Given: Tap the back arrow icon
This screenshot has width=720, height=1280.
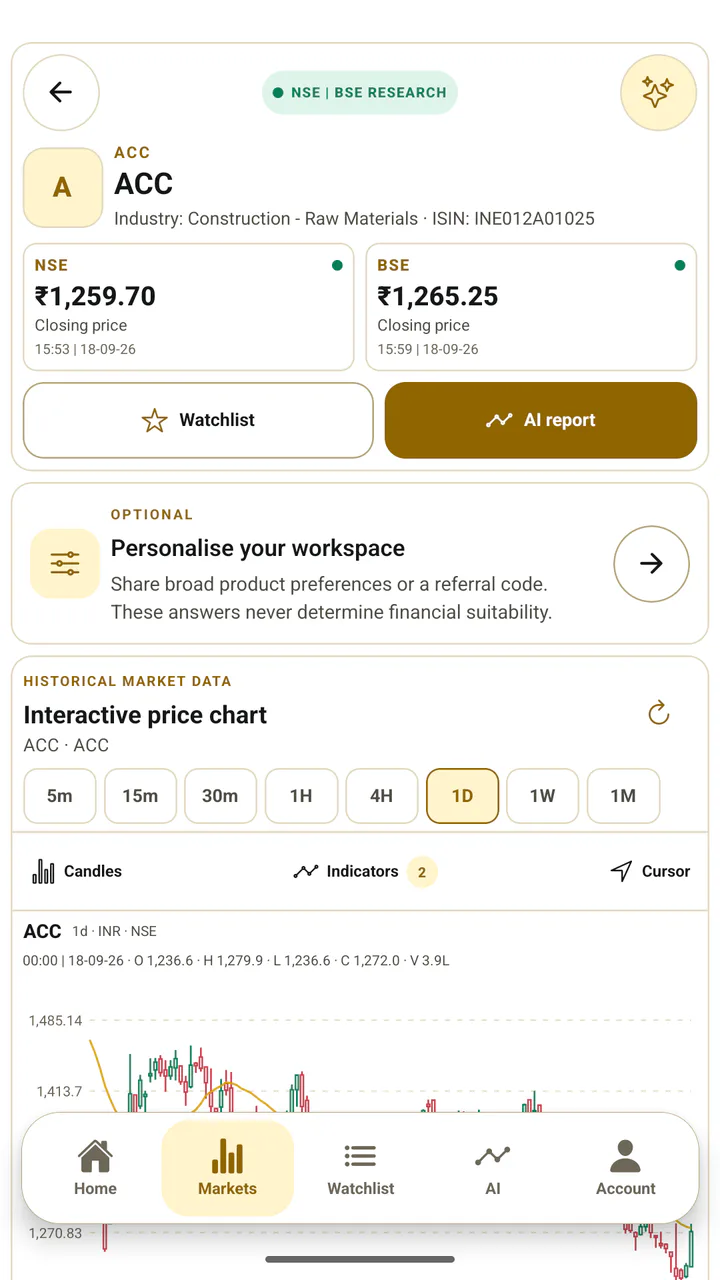Looking at the screenshot, I should pyautogui.click(x=61, y=93).
